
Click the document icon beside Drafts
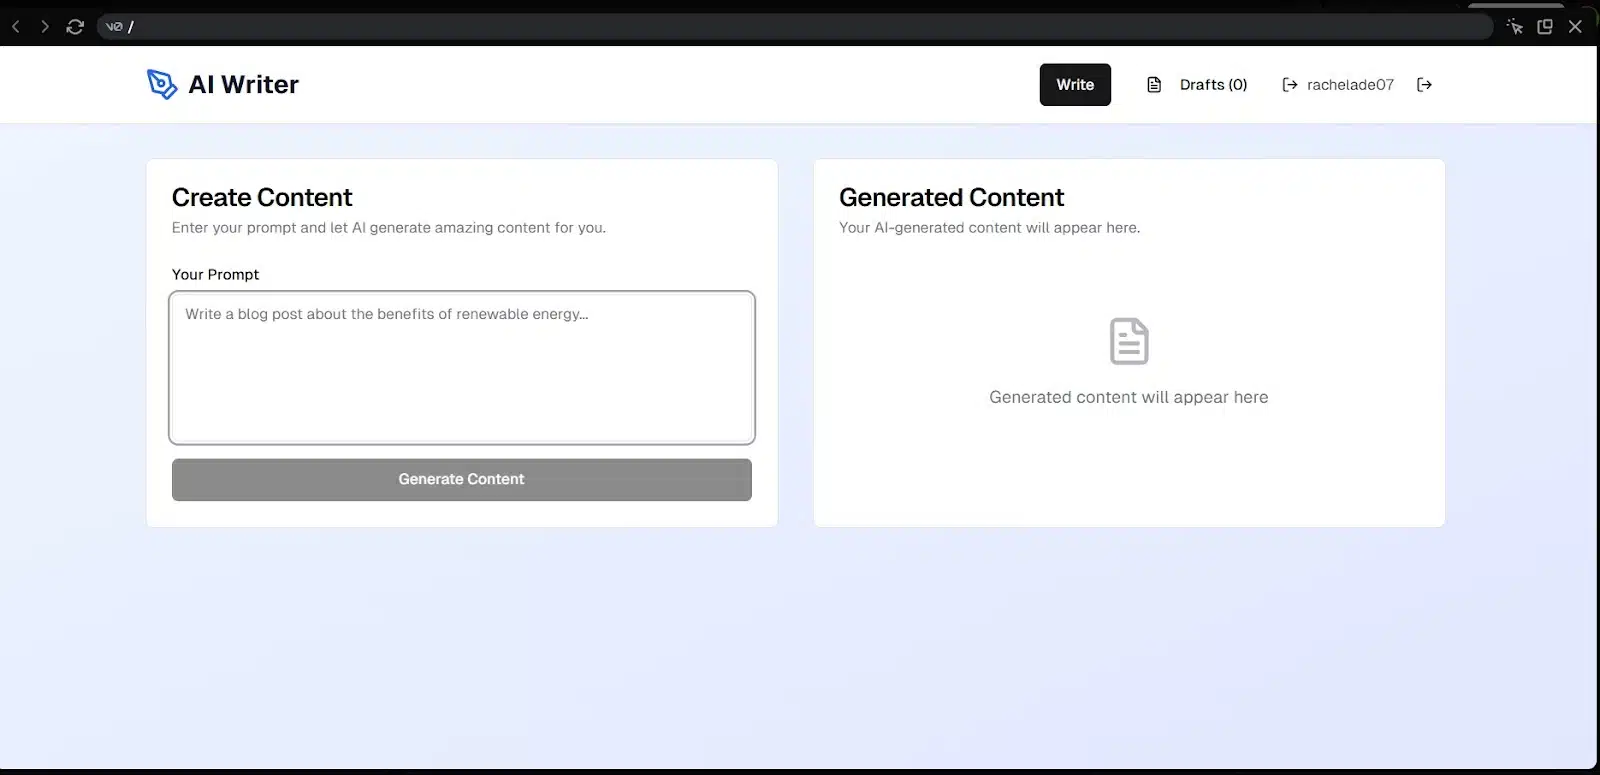click(1154, 85)
